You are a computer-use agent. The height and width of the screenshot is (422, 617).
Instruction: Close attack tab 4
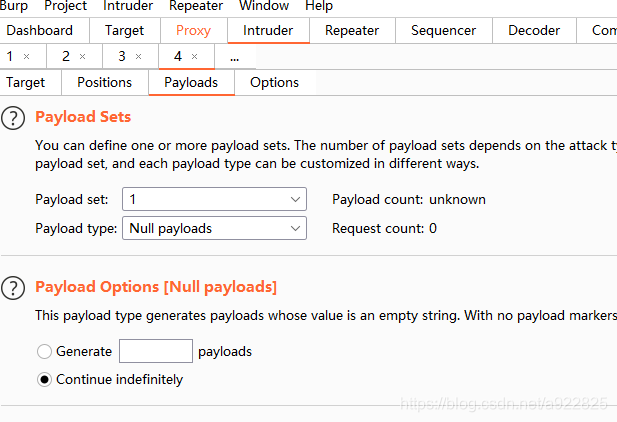194,57
